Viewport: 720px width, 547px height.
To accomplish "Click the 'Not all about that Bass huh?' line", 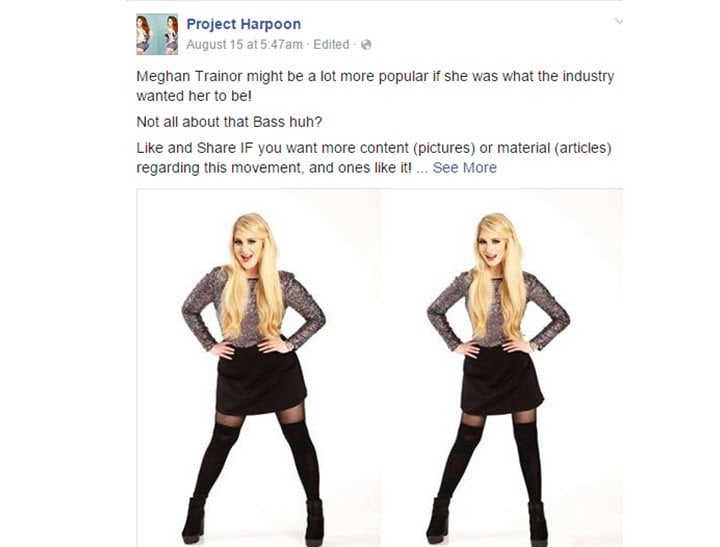I will click(229, 122).
